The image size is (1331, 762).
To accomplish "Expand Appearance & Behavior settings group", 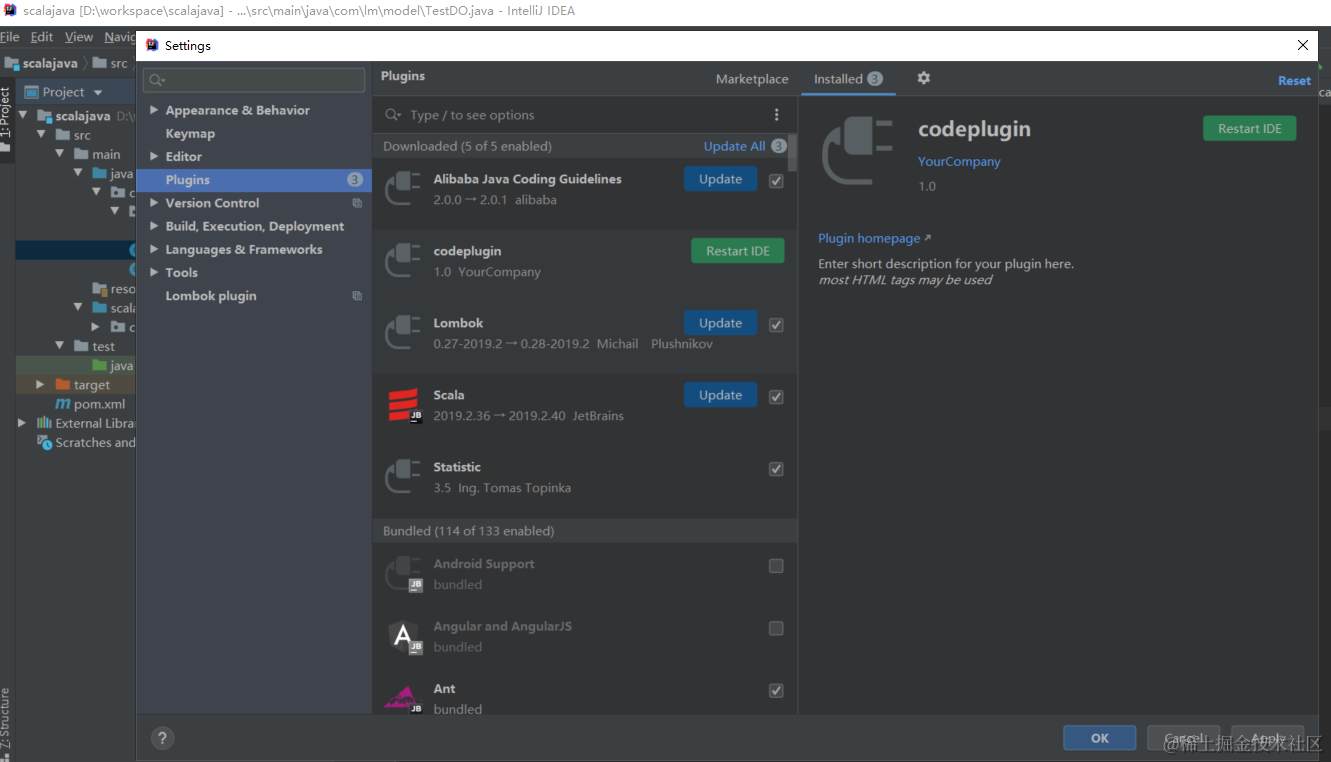I will [154, 110].
